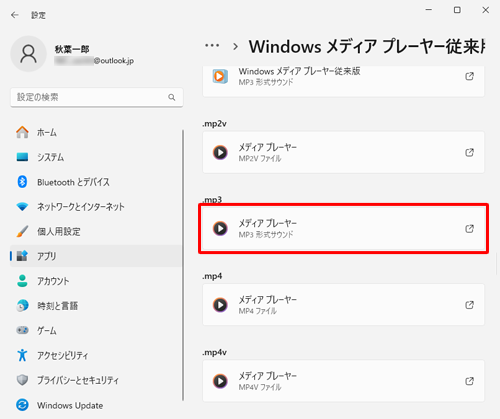Viewport: 500px width, 419px height.
Task: Click the システム monitor icon
Action: (x=22, y=157)
